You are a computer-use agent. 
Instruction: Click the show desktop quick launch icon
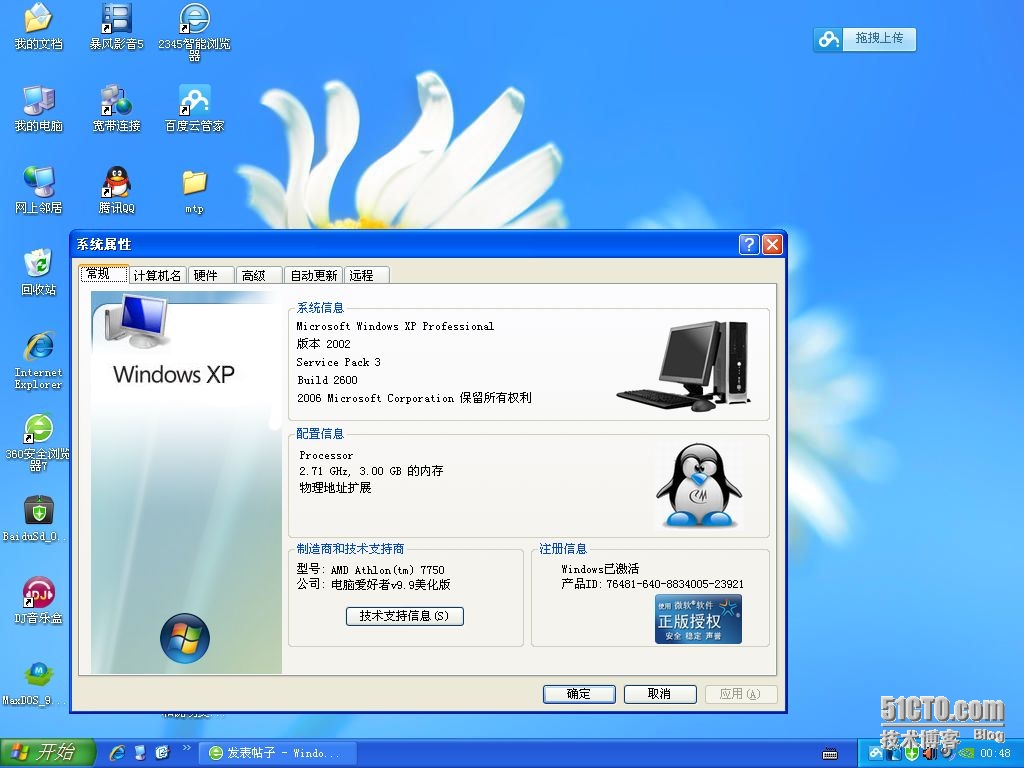140,753
